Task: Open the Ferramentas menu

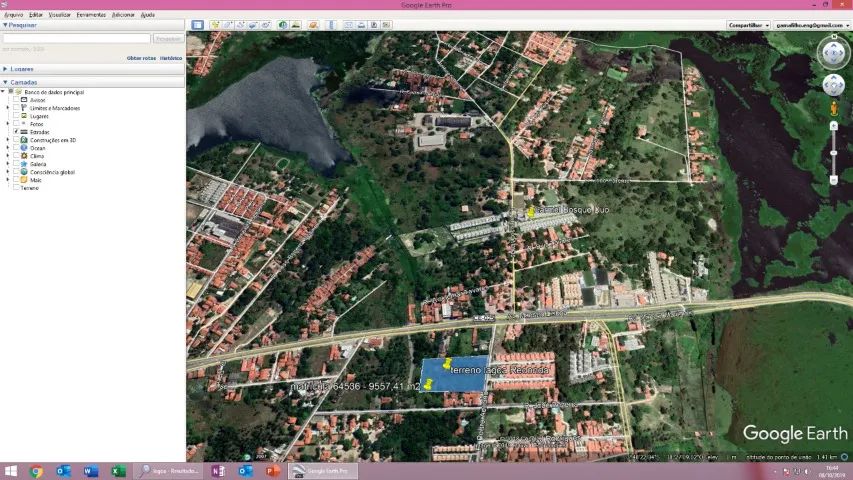Action: coord(91,15)
